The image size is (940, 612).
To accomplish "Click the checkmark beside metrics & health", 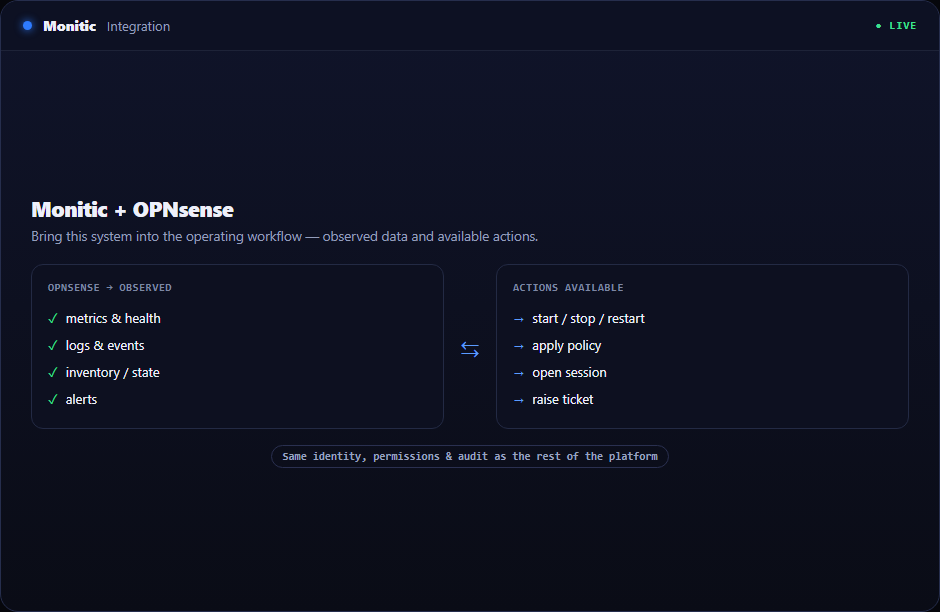I will tap(53, 318).
